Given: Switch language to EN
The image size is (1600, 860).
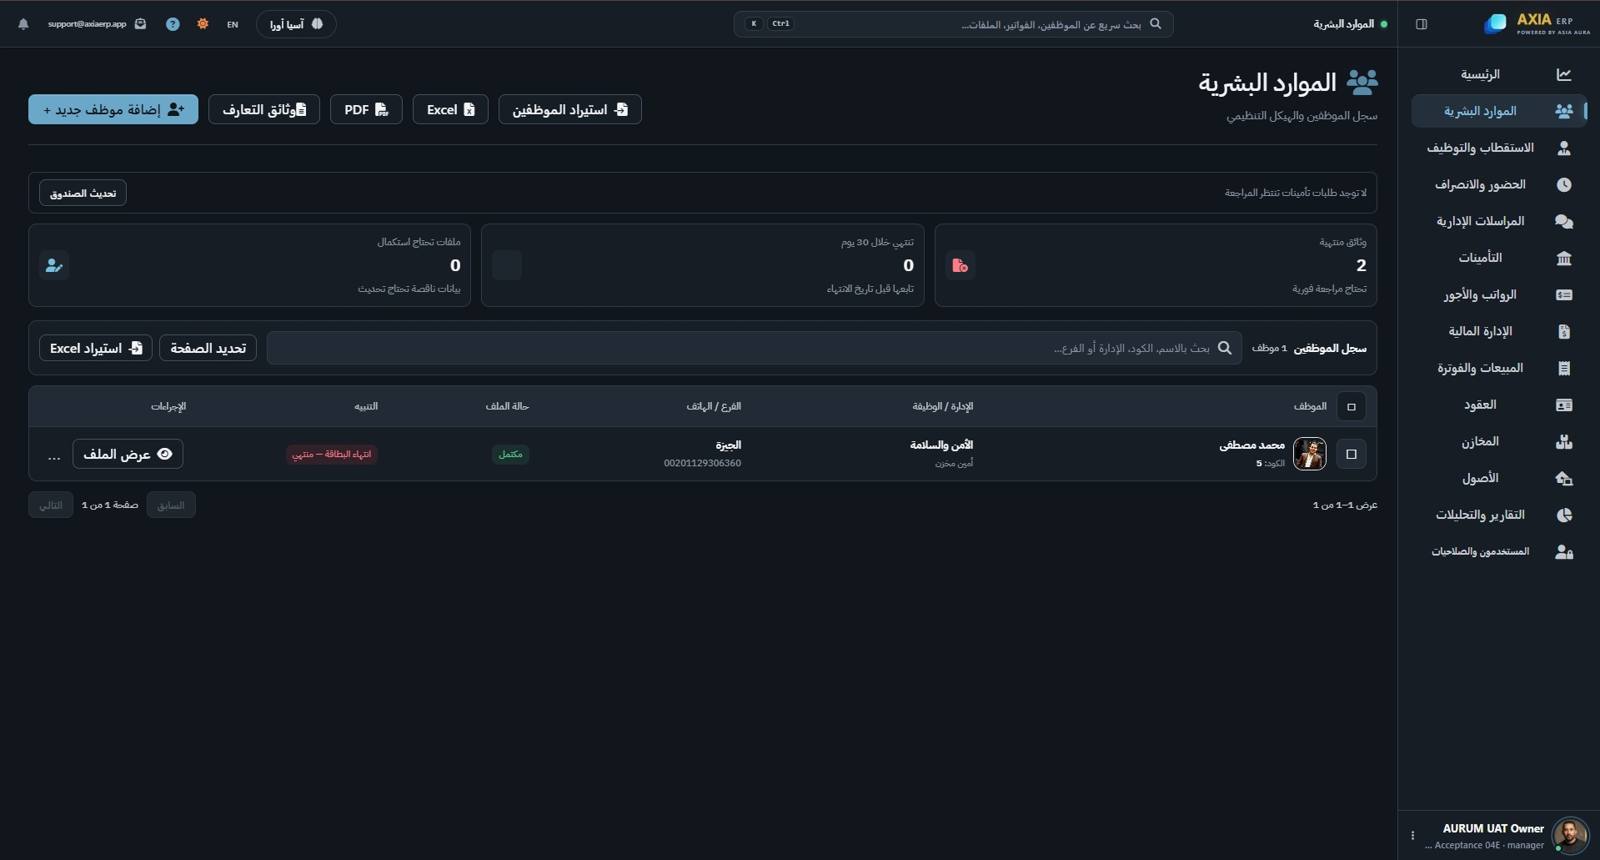Looking at the screenshot, I should click(233, 24).
